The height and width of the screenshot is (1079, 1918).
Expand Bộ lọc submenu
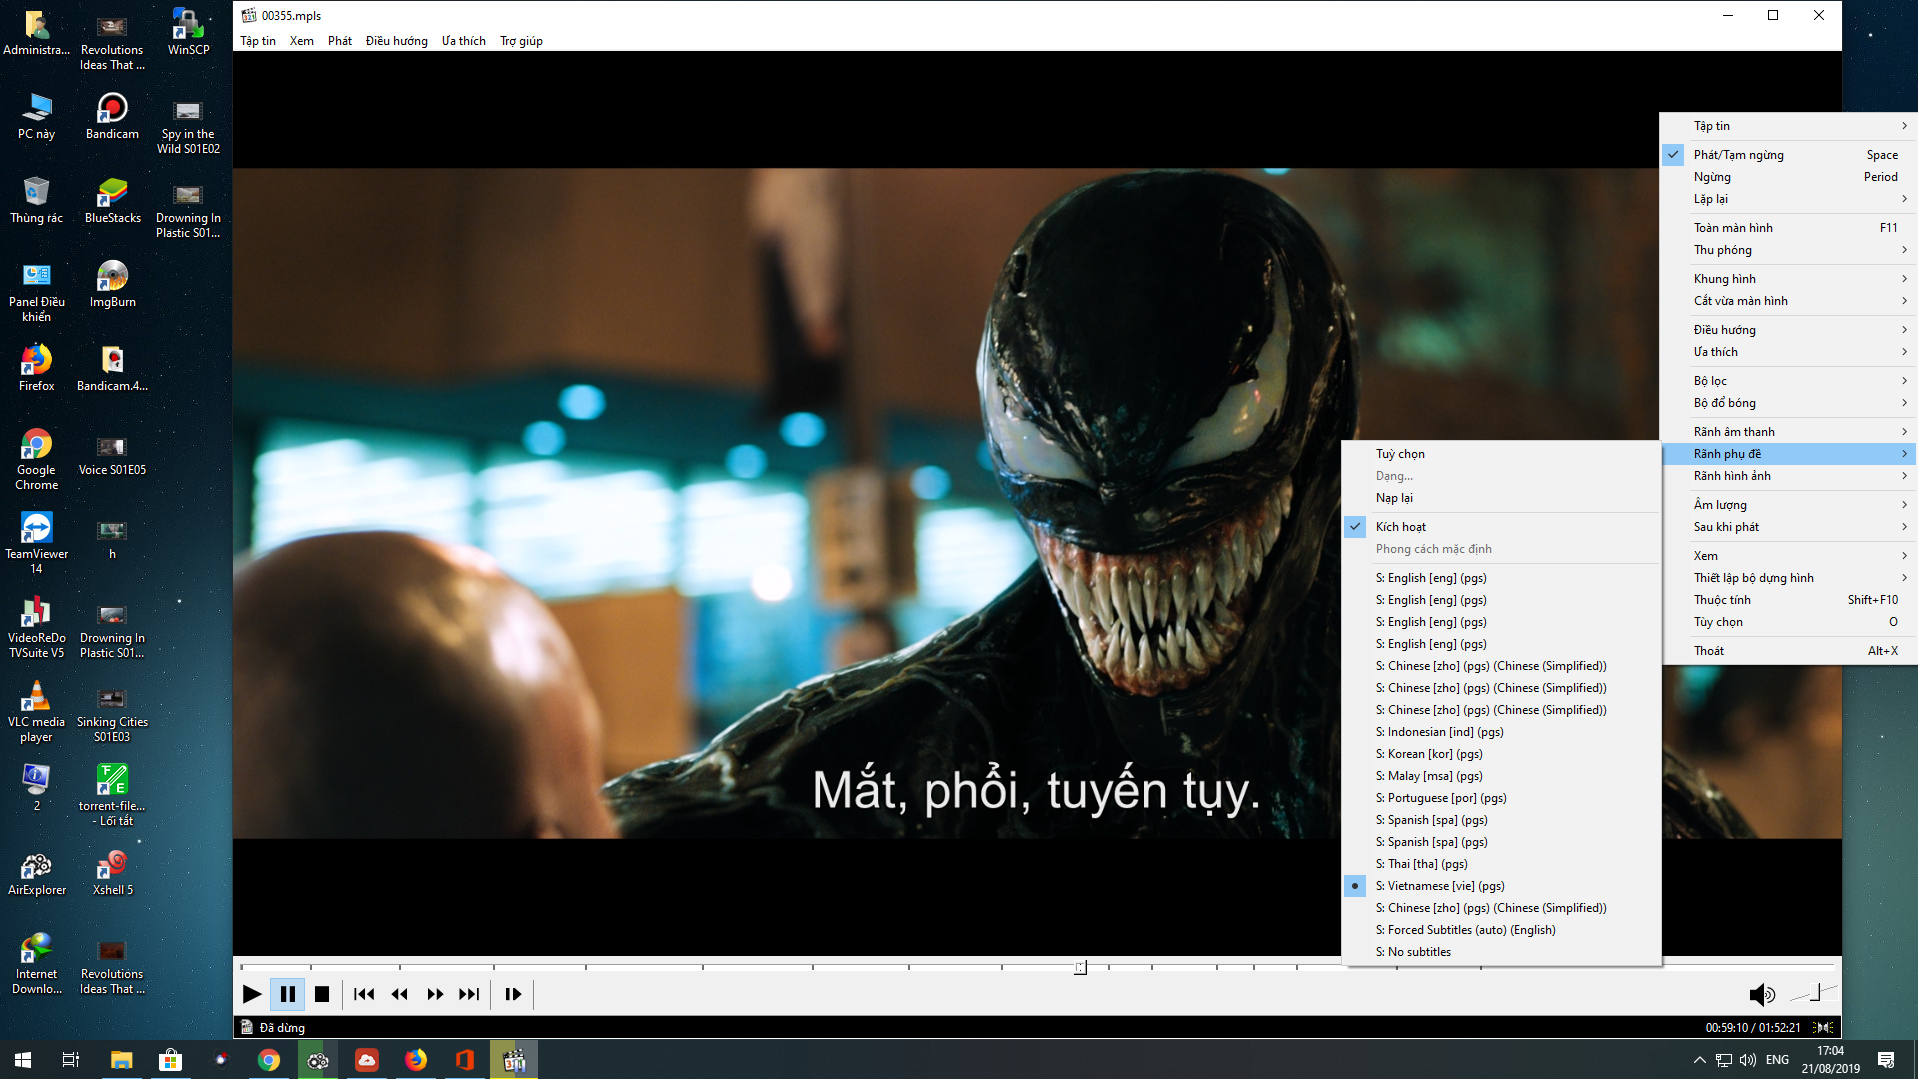[x=1789, y=381]
